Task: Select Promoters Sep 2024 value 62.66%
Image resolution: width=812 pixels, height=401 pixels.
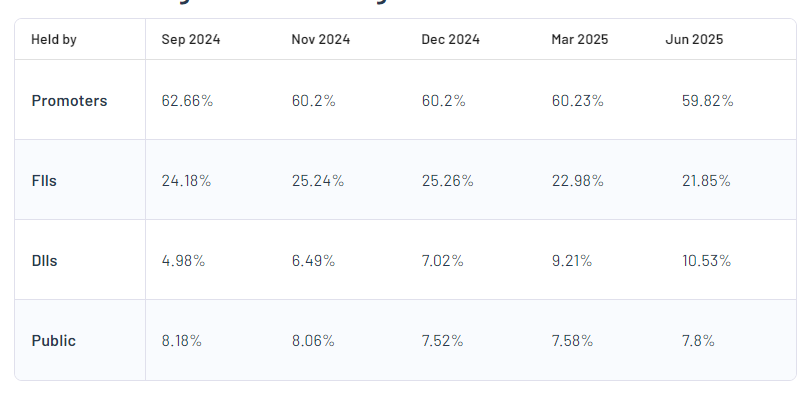Action: (187, 101)
